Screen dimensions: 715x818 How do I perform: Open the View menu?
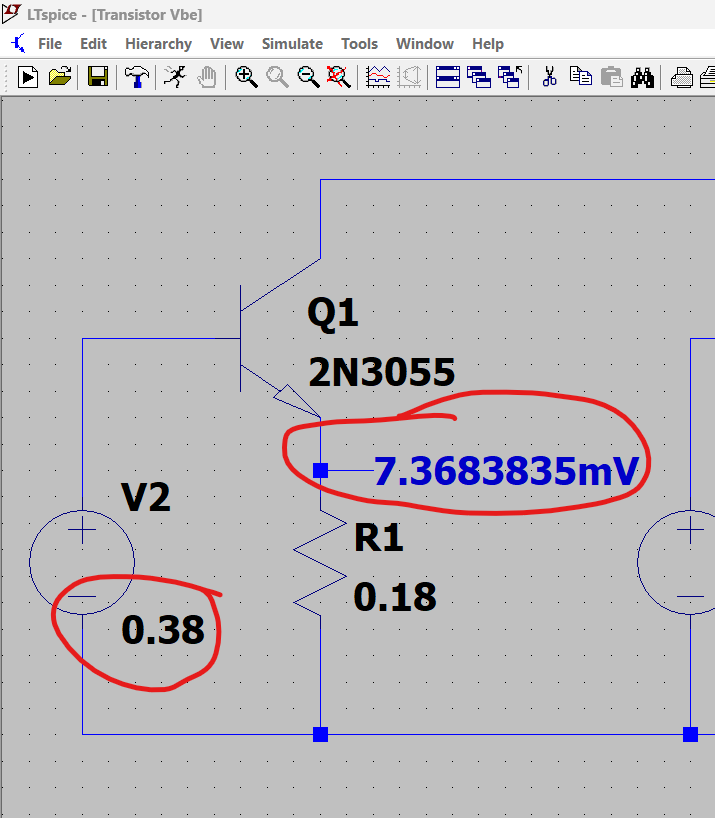tap(227, 44)
